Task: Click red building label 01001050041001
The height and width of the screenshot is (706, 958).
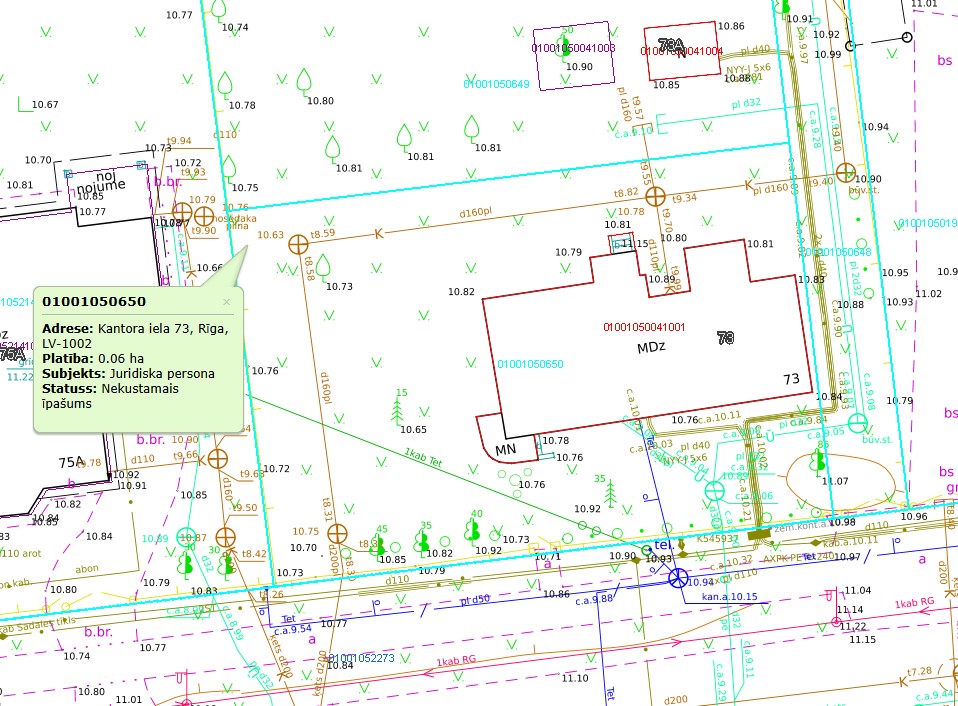Action: [644, 327]
